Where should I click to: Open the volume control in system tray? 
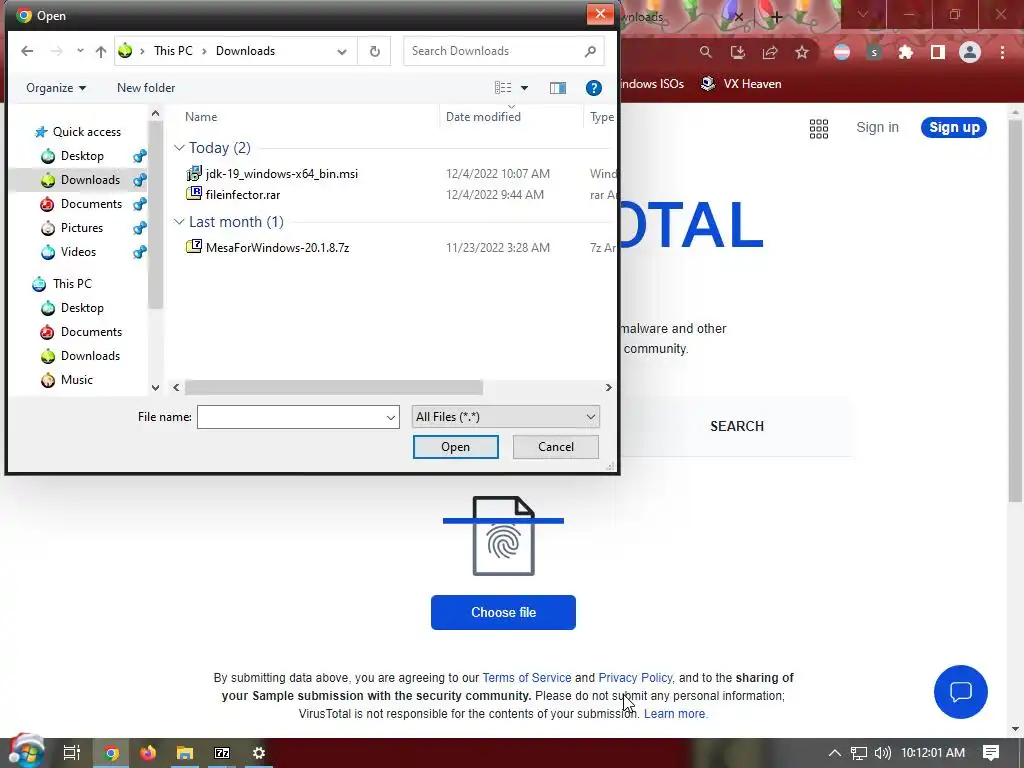coord(882,753)
